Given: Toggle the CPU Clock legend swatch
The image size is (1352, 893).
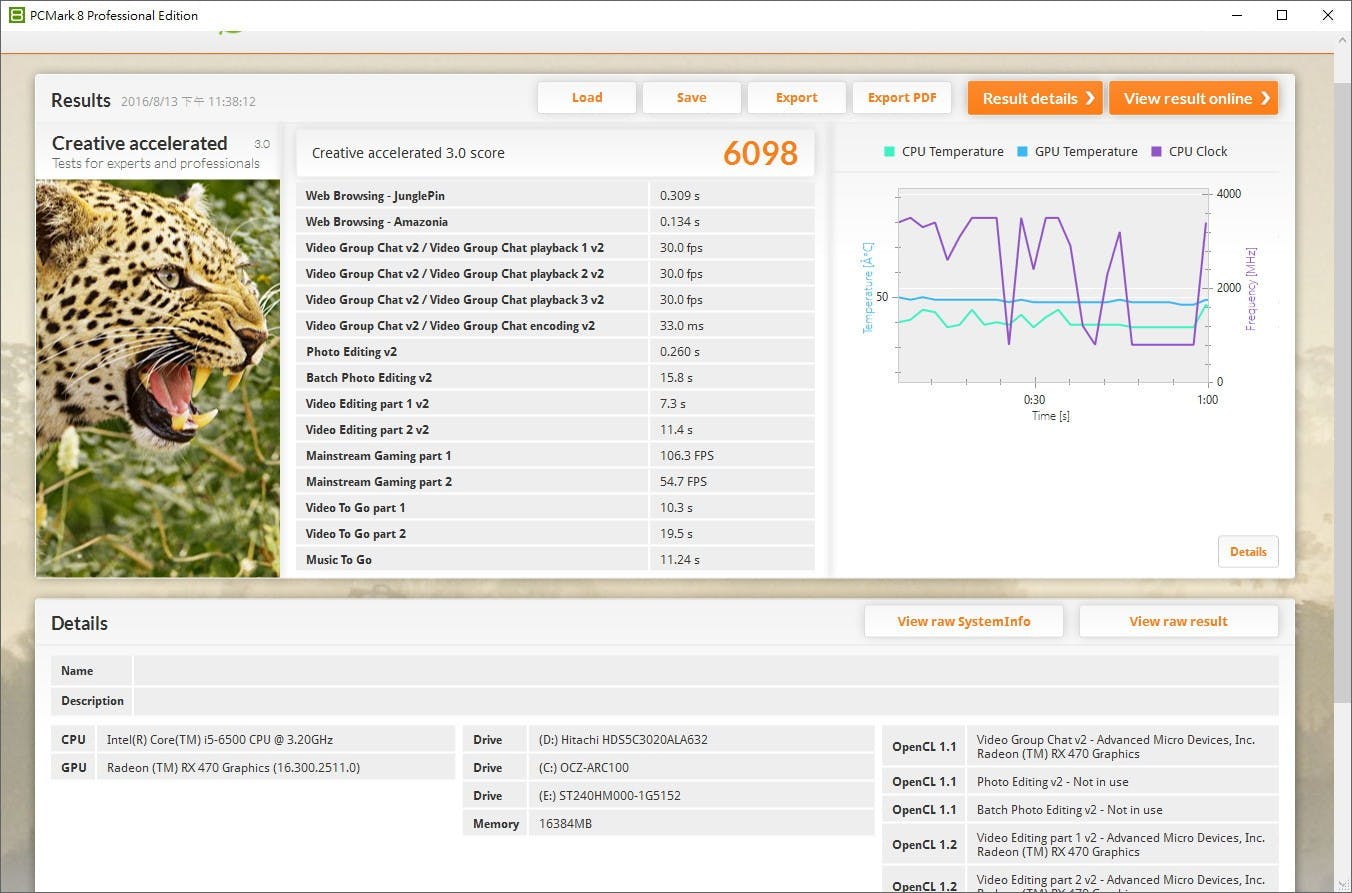Looking at the screenshot, I should [1156, 152].
